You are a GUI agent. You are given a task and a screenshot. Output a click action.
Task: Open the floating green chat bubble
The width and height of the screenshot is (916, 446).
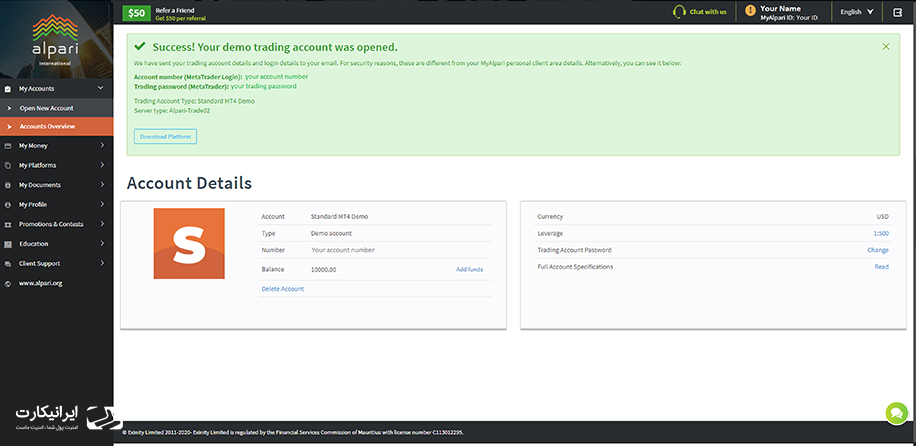pyautogui.click(x=897, y=413)
